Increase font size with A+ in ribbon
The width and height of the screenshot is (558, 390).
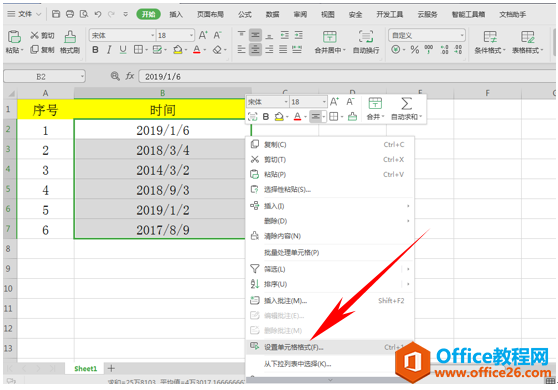[x=203, y=35]
